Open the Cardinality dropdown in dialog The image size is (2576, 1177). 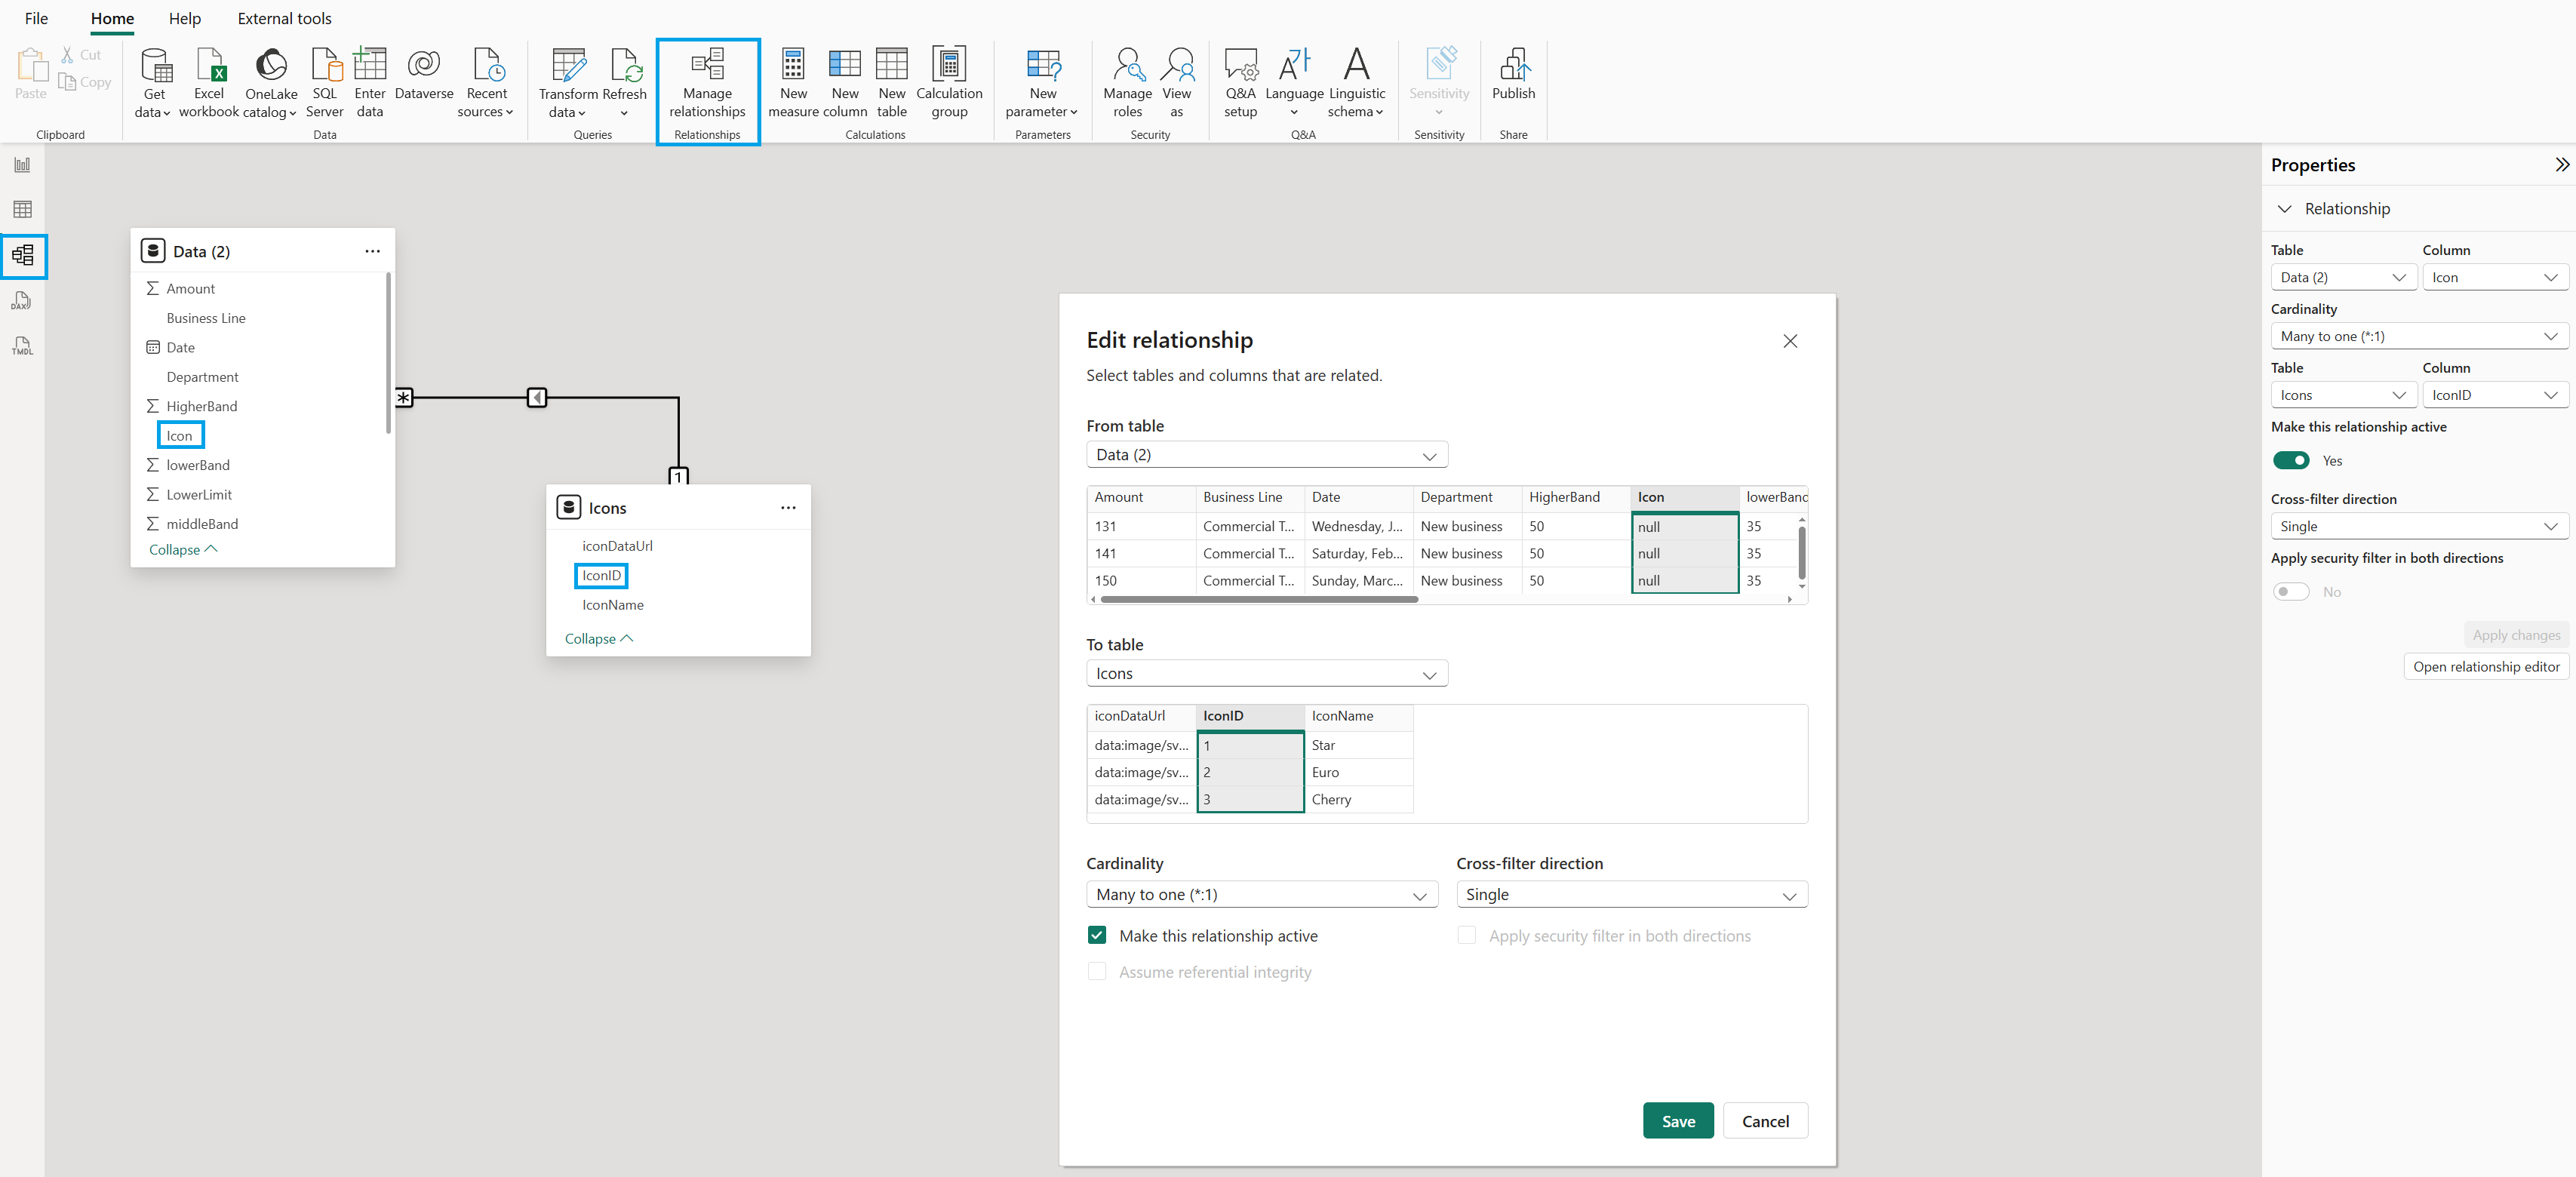[x=1261, y=895]
